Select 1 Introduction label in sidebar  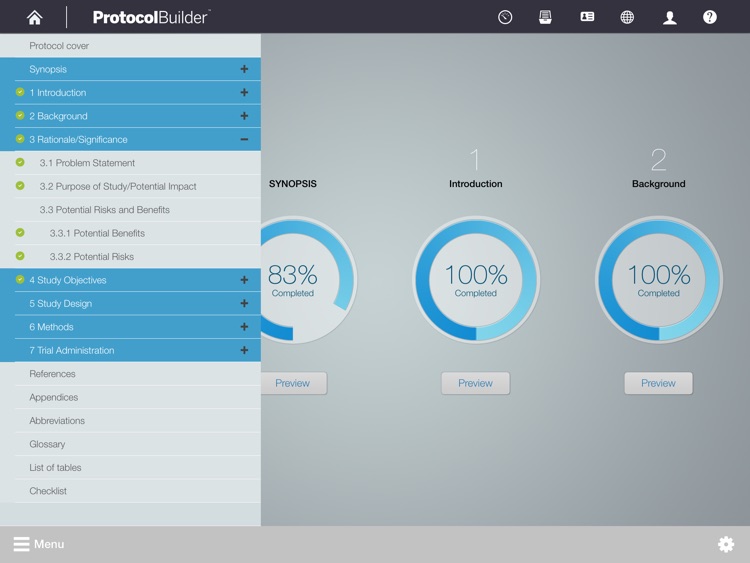[x=58, y=92]
